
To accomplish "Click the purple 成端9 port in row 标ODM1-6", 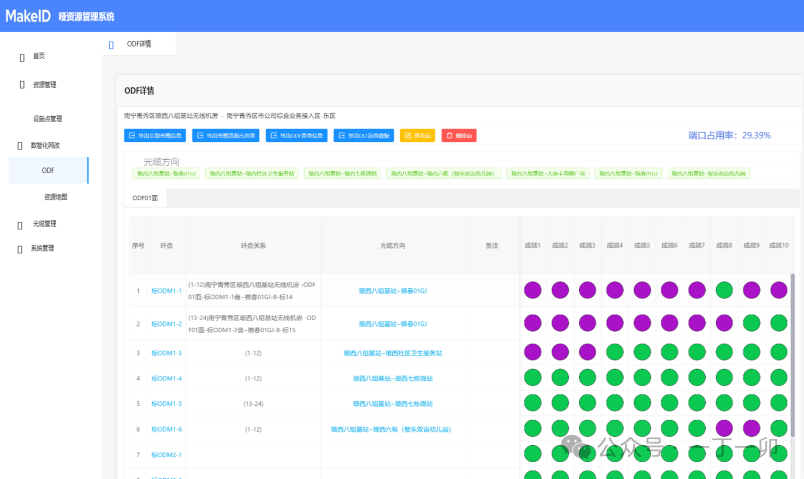I will (x=752, y=428).
